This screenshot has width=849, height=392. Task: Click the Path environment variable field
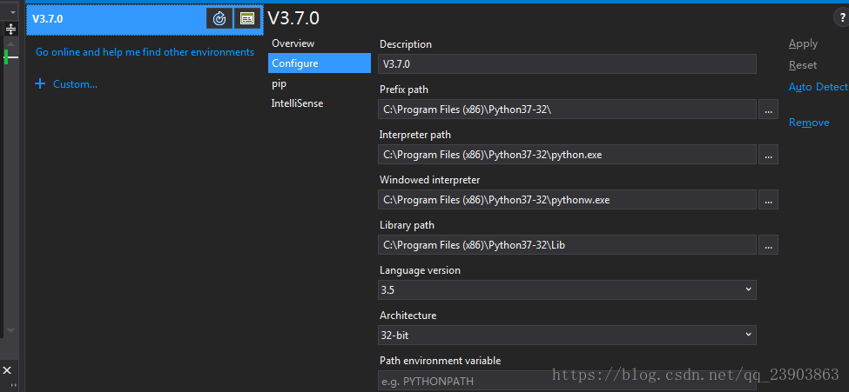[x=567, y=380]
